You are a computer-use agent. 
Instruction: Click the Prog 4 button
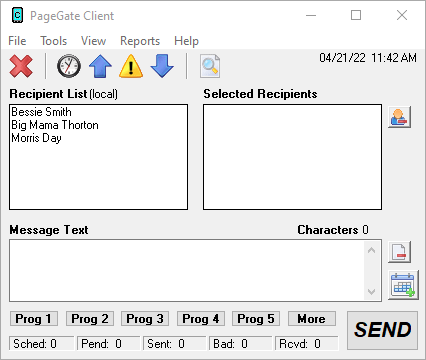(201, 319)
